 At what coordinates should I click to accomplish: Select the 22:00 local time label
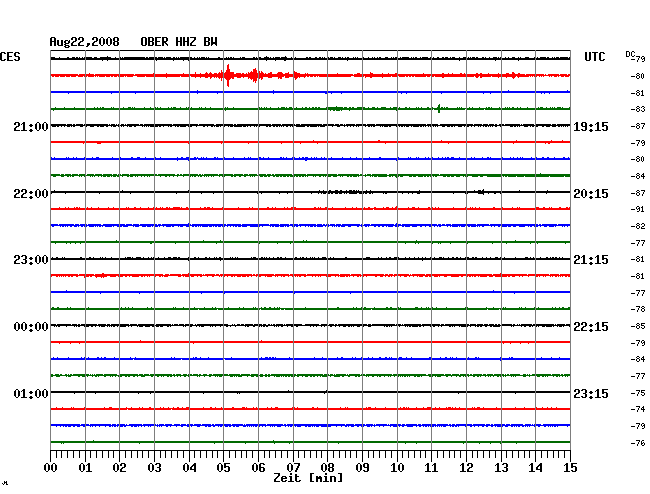click(x=31, y=194)
